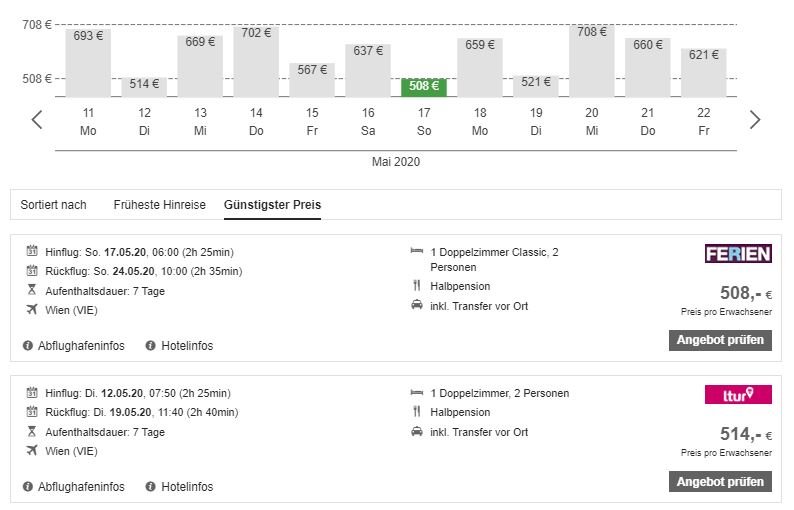Click the info icon beside second Hotelinfos
The image size is (794, 510).
tap(151, 487)
